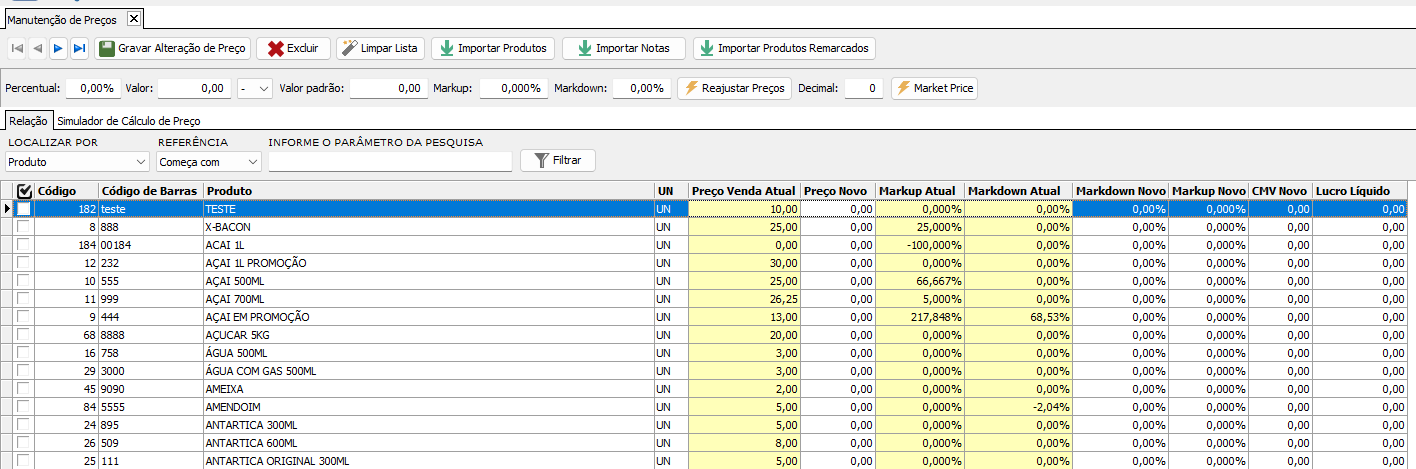Check the box for X-BACON row
Screen dimensions: 1416x469
[x=24, y=227]
